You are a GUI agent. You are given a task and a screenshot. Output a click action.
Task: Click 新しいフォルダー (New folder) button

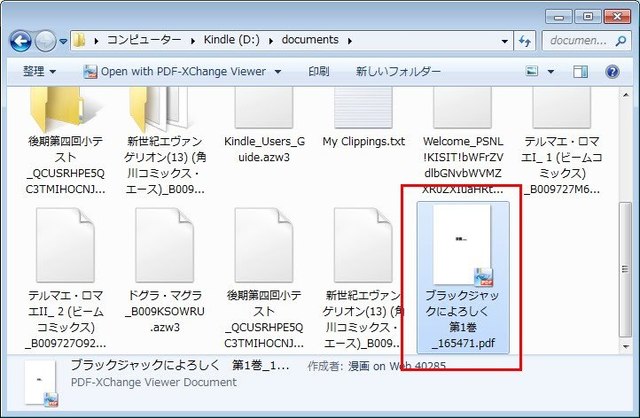(398, 72)
